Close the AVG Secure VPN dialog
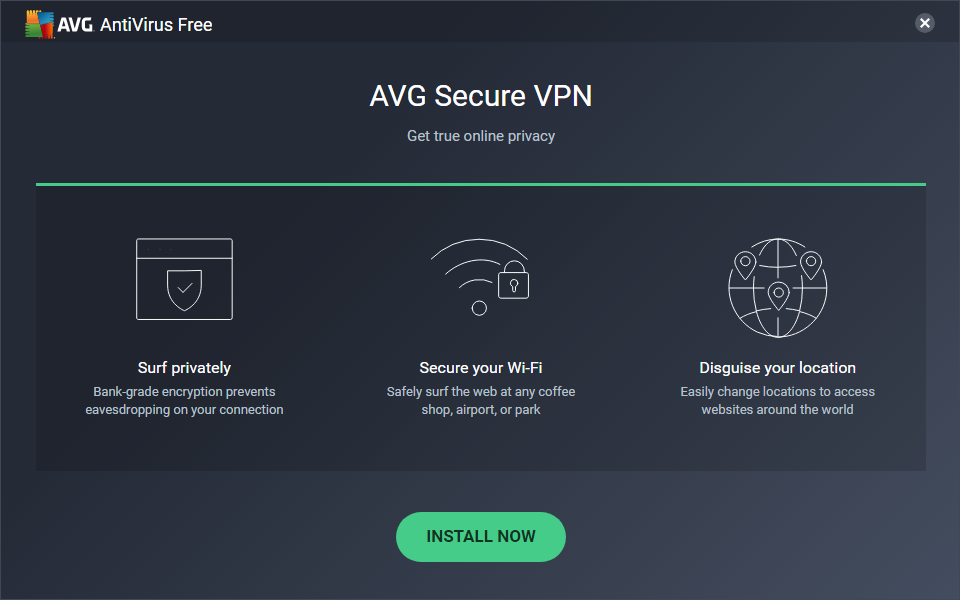 pos(925,23)
